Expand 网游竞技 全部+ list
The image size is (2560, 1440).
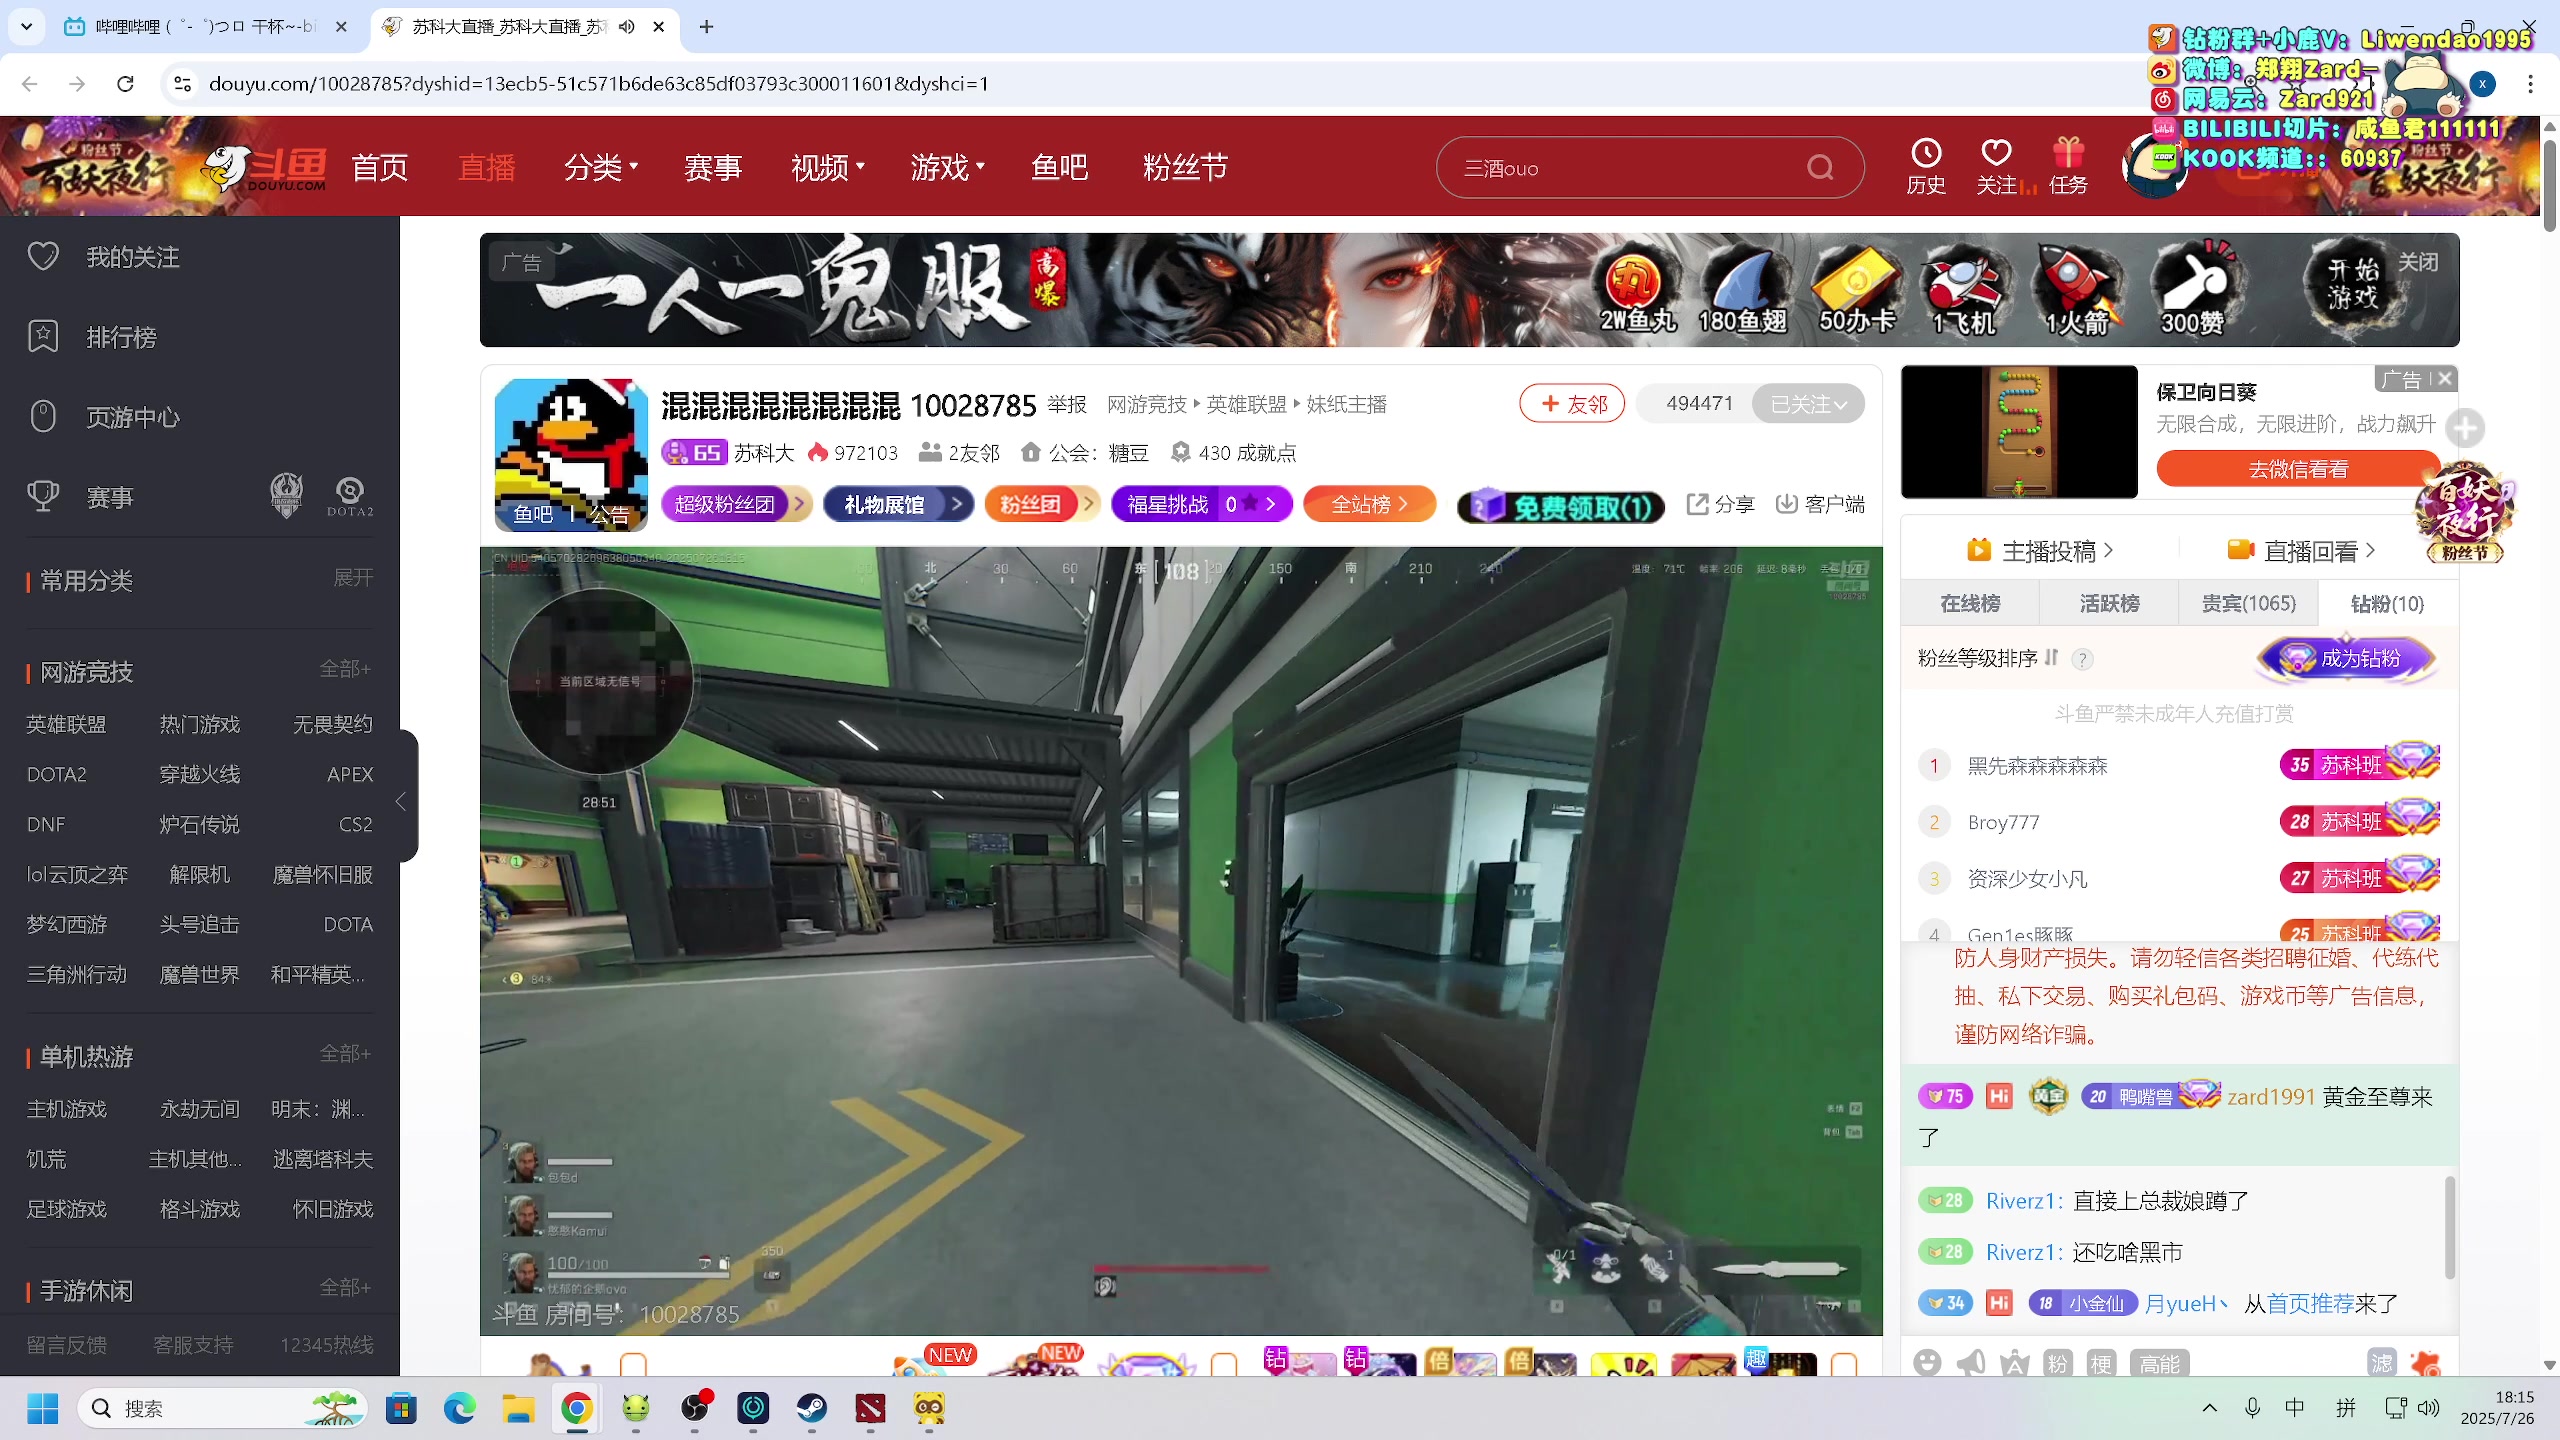pos(346,668)
